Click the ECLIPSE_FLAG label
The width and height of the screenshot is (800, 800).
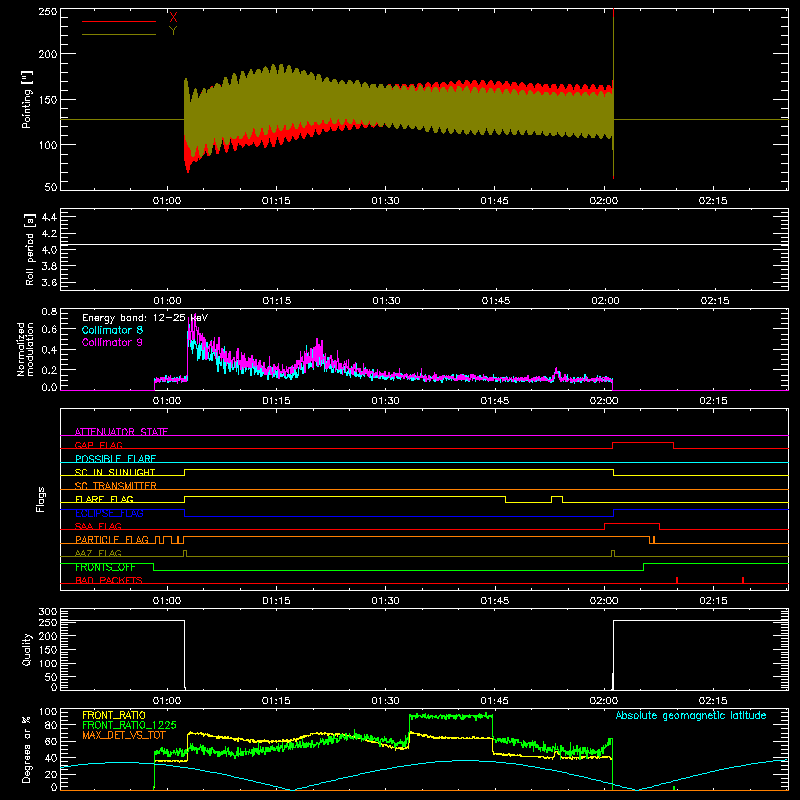(x=109, y=513)
